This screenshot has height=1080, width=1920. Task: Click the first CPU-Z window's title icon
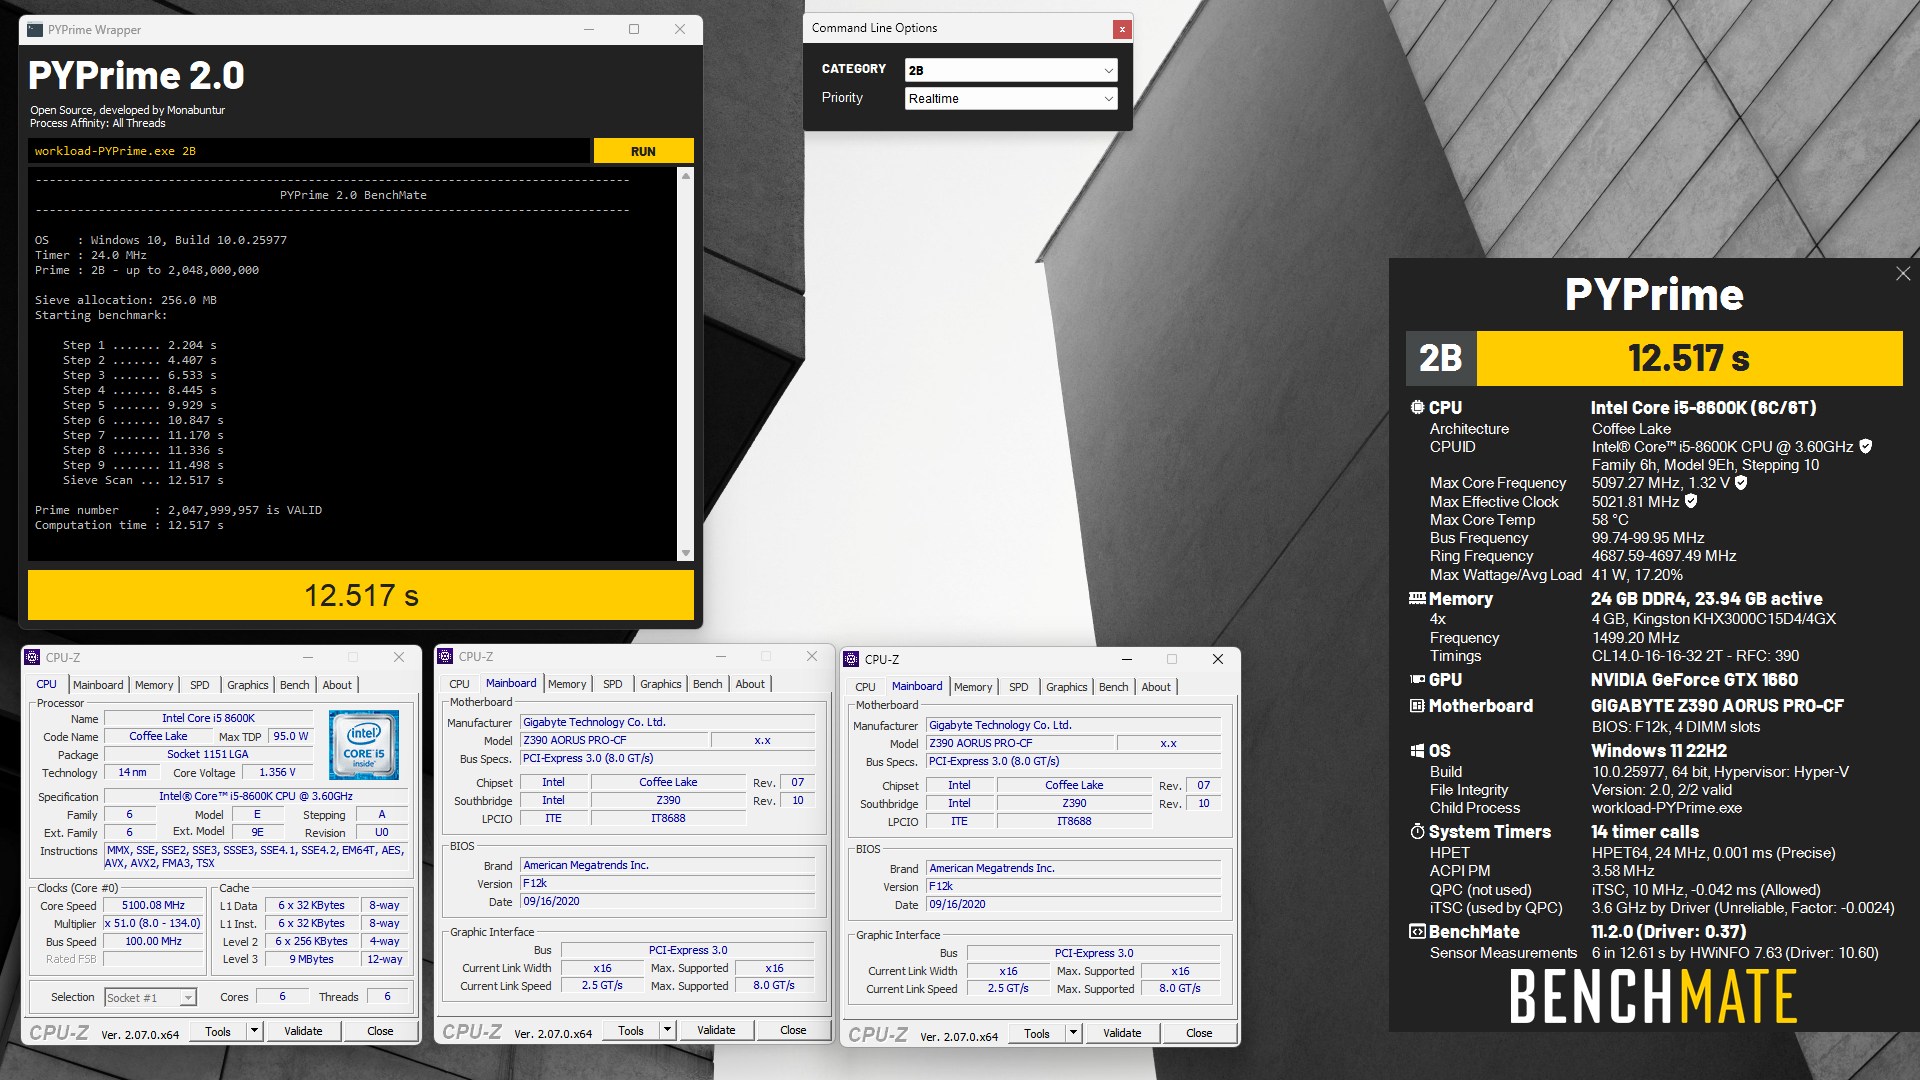point(32,657)
